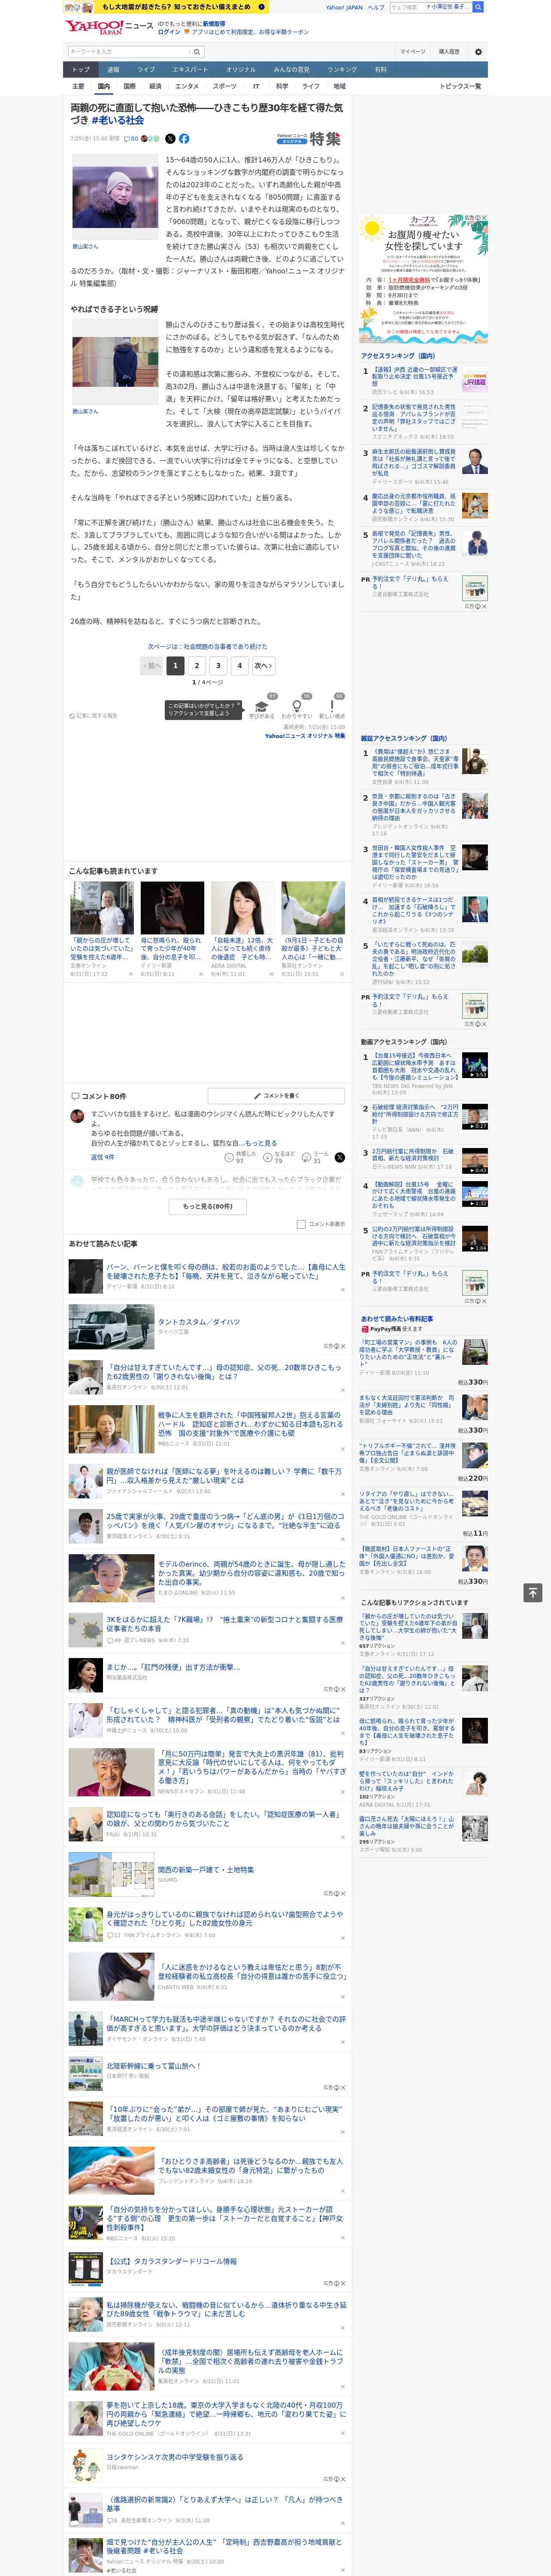Image resolution: width=551 pixels, height=2576 pixels.
Task: Share the article on X
Action: tap(170, 139)
